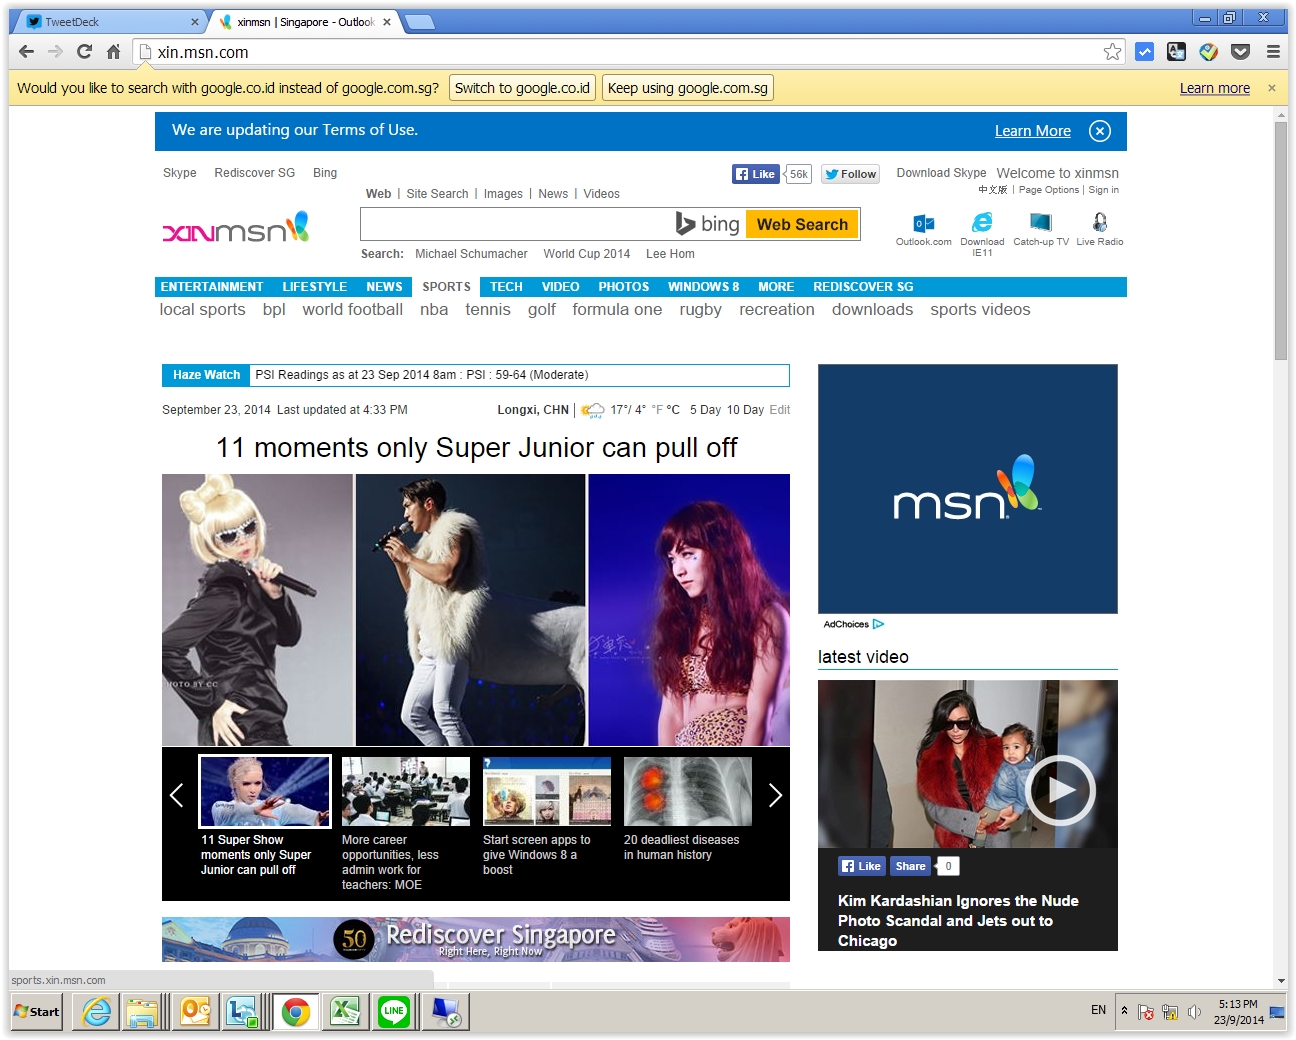The height and width of the screenshot is (1040, 1296).
Task: Select the Images search scope
Action: [503, 194]
